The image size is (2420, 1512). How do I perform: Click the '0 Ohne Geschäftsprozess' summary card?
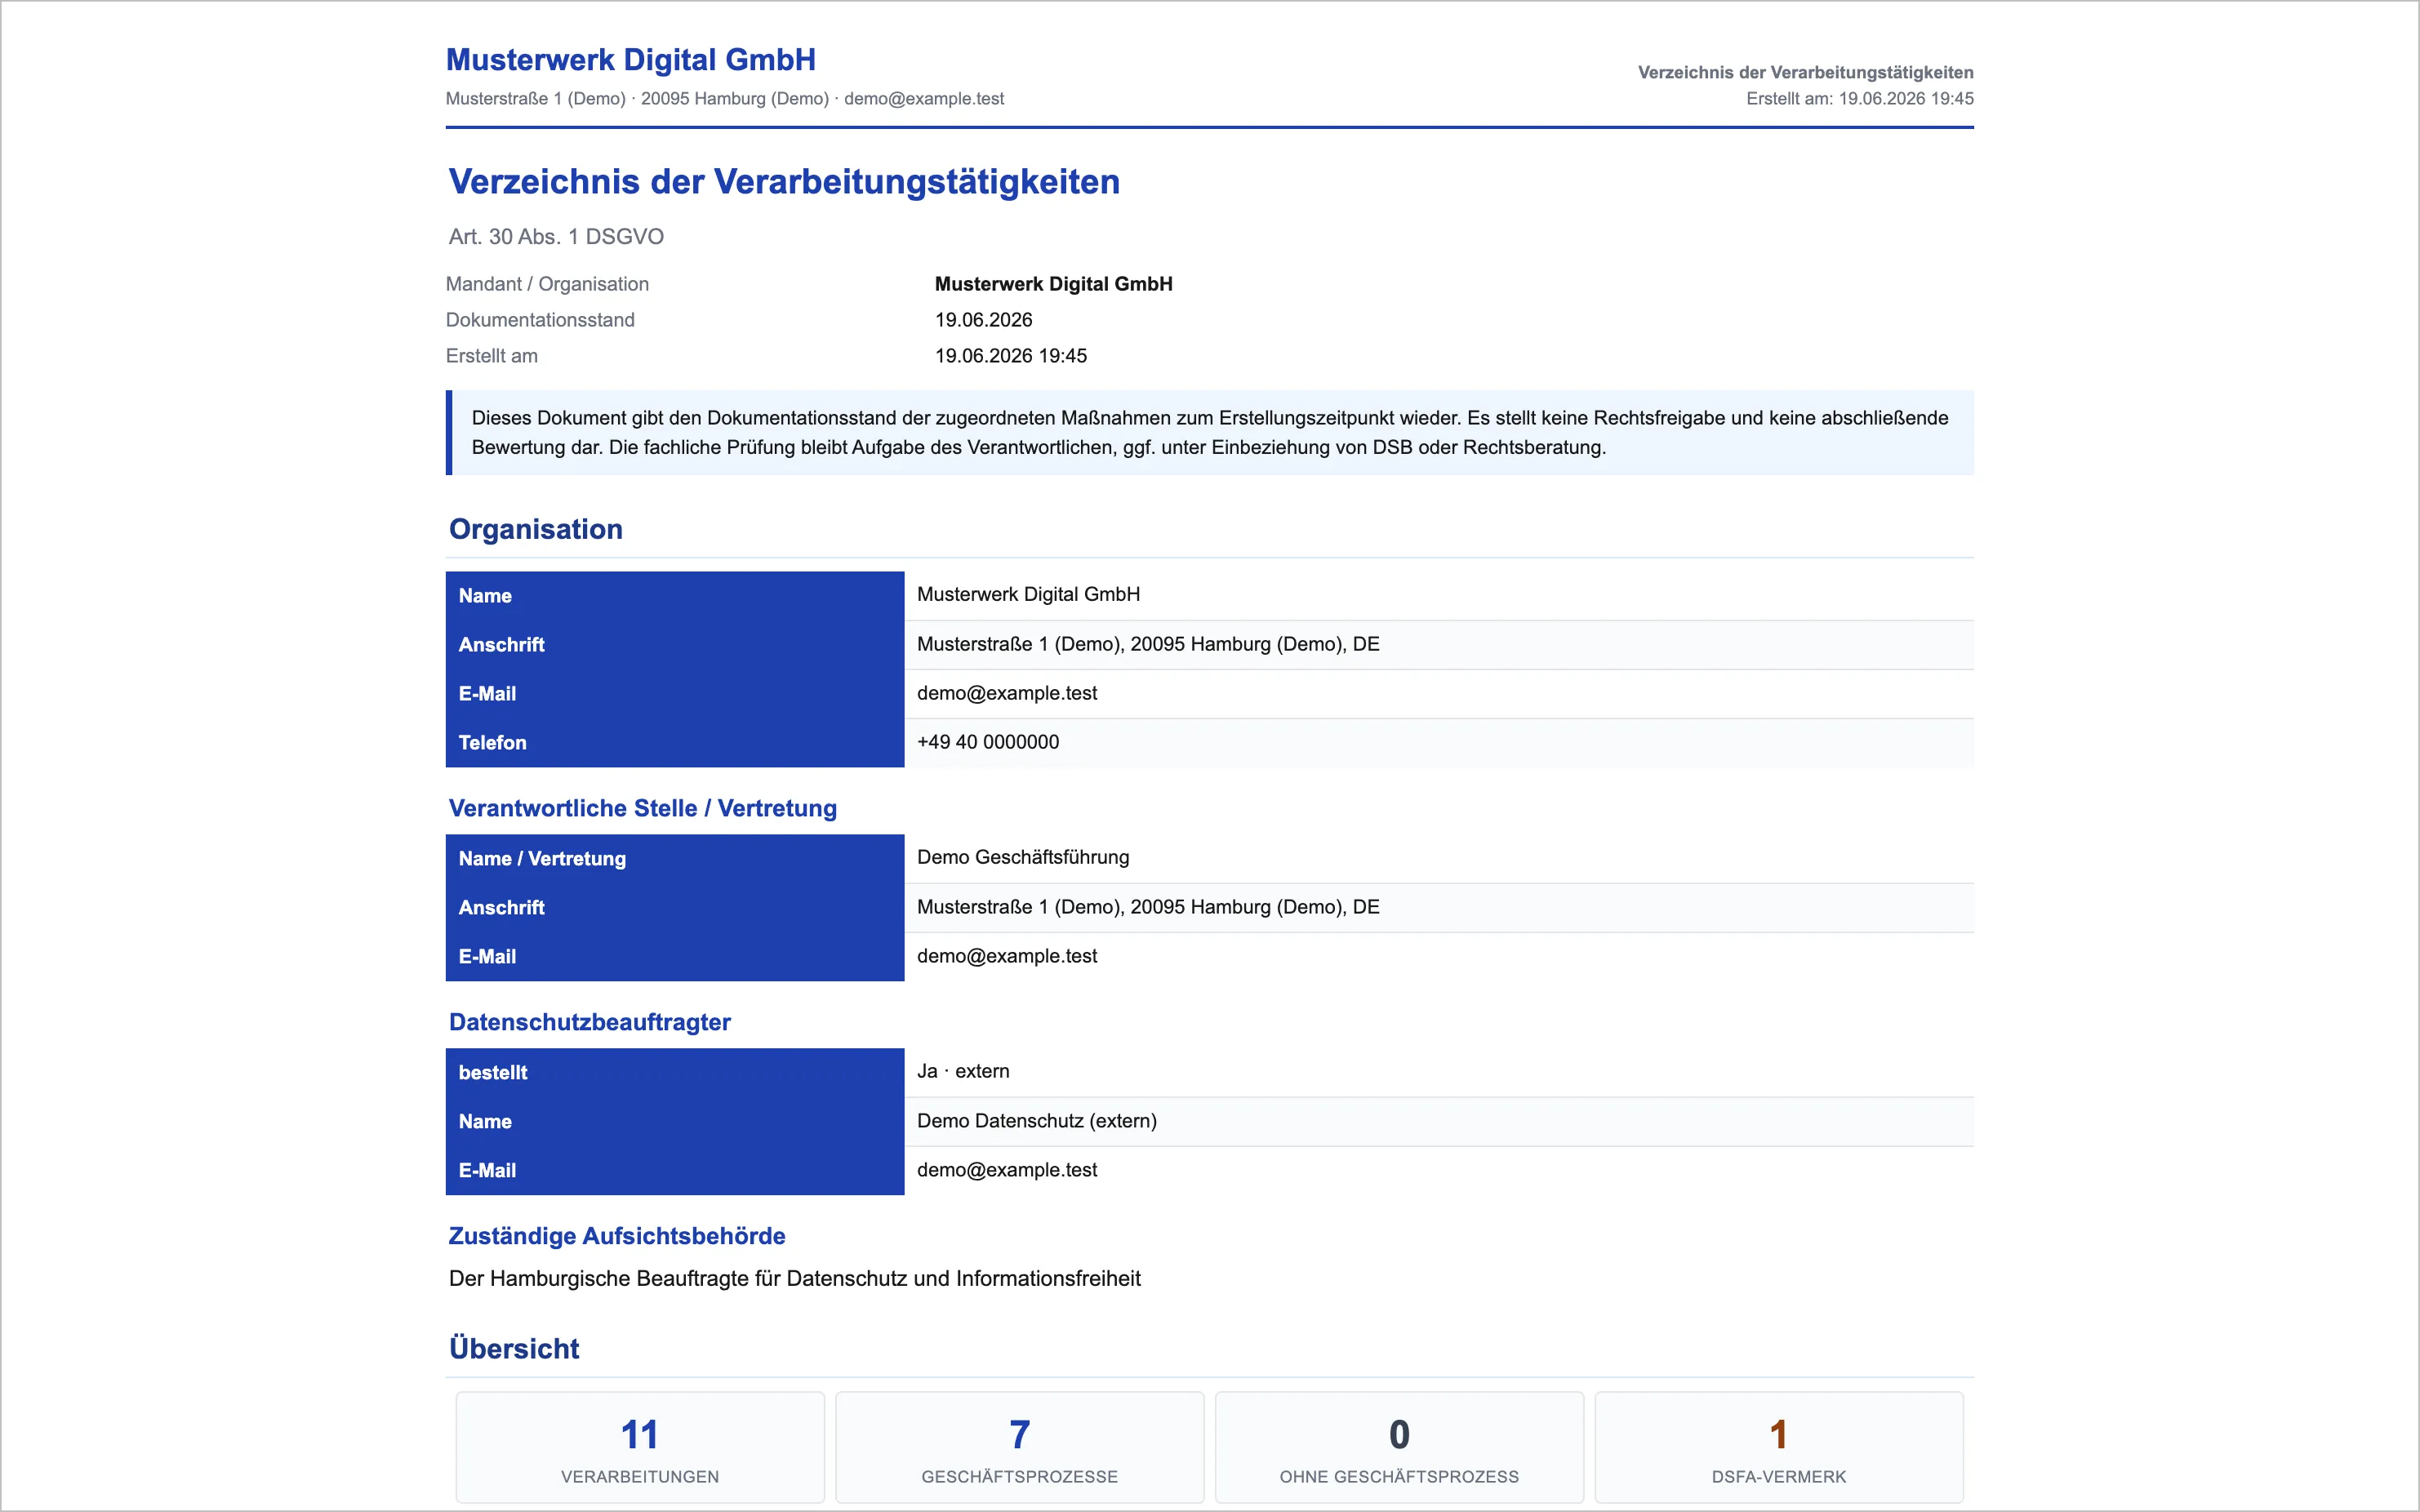click(1399, 1447)
